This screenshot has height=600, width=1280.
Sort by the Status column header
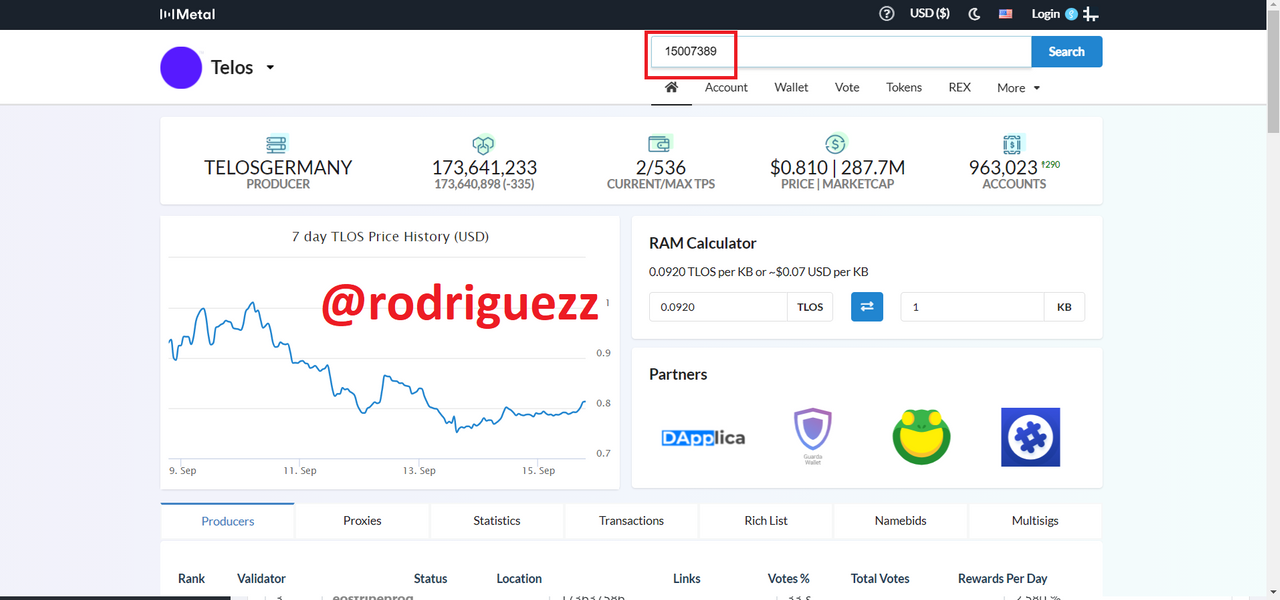coord(431,579)
